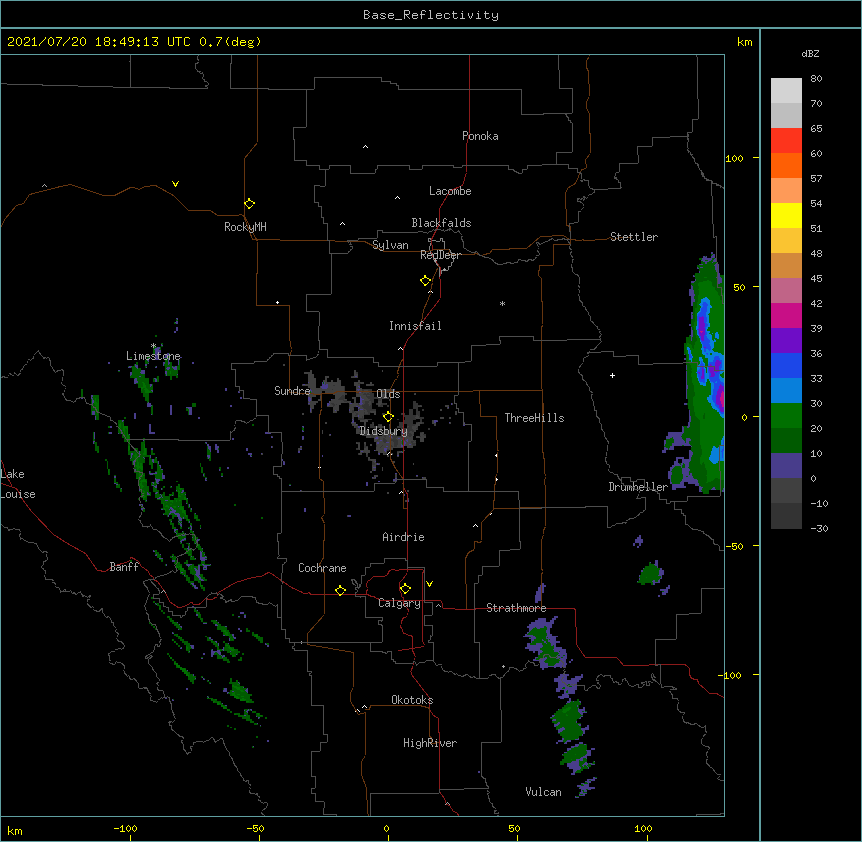
Task: Click the Banff town label
Action: (x=124, y=567)
